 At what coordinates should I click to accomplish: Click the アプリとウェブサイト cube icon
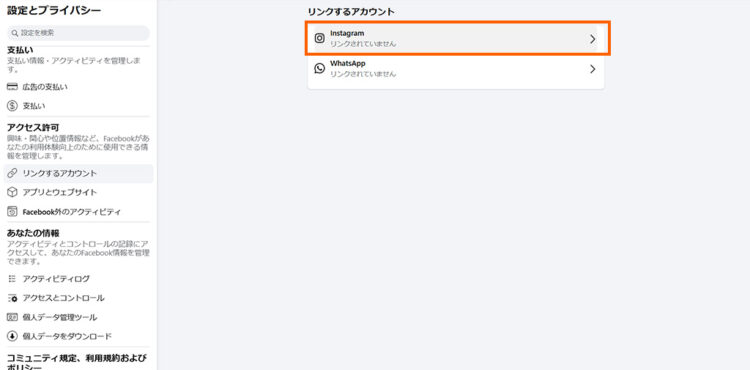coord(12,192)
